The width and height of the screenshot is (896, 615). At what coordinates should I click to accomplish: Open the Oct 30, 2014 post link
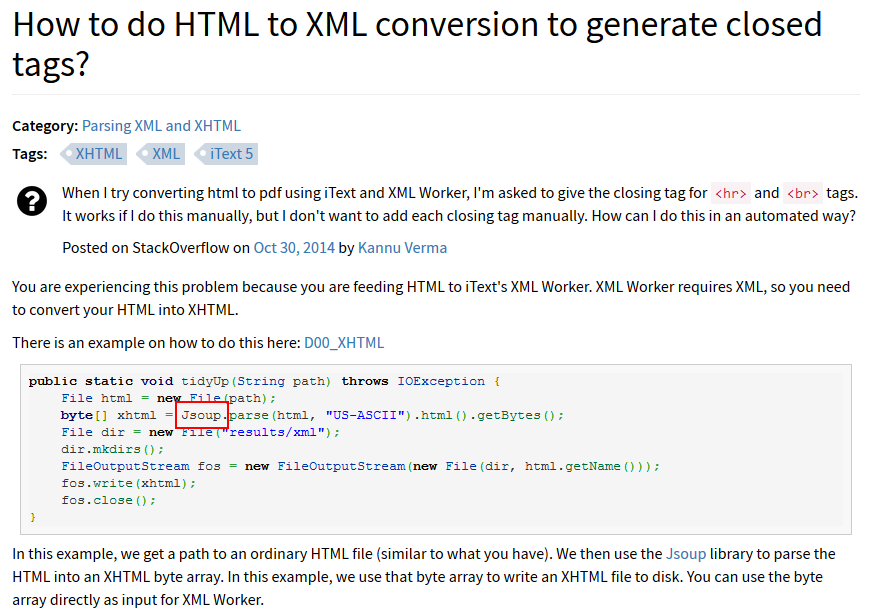[293, 248]
